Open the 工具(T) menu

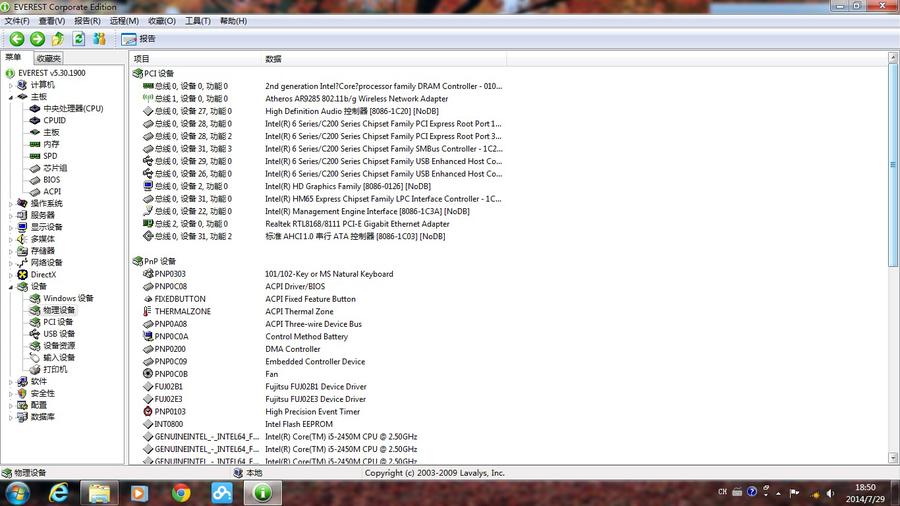(197, 21)
